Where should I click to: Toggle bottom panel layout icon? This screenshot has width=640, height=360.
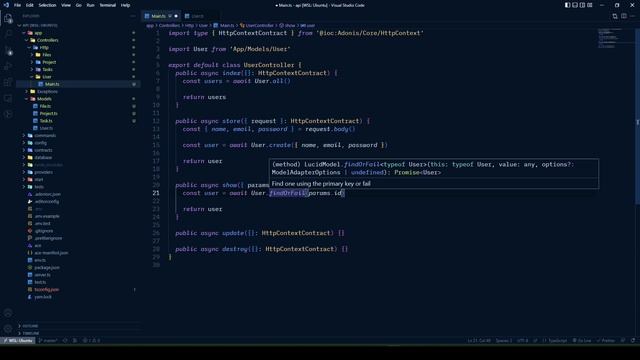(575, 5)
